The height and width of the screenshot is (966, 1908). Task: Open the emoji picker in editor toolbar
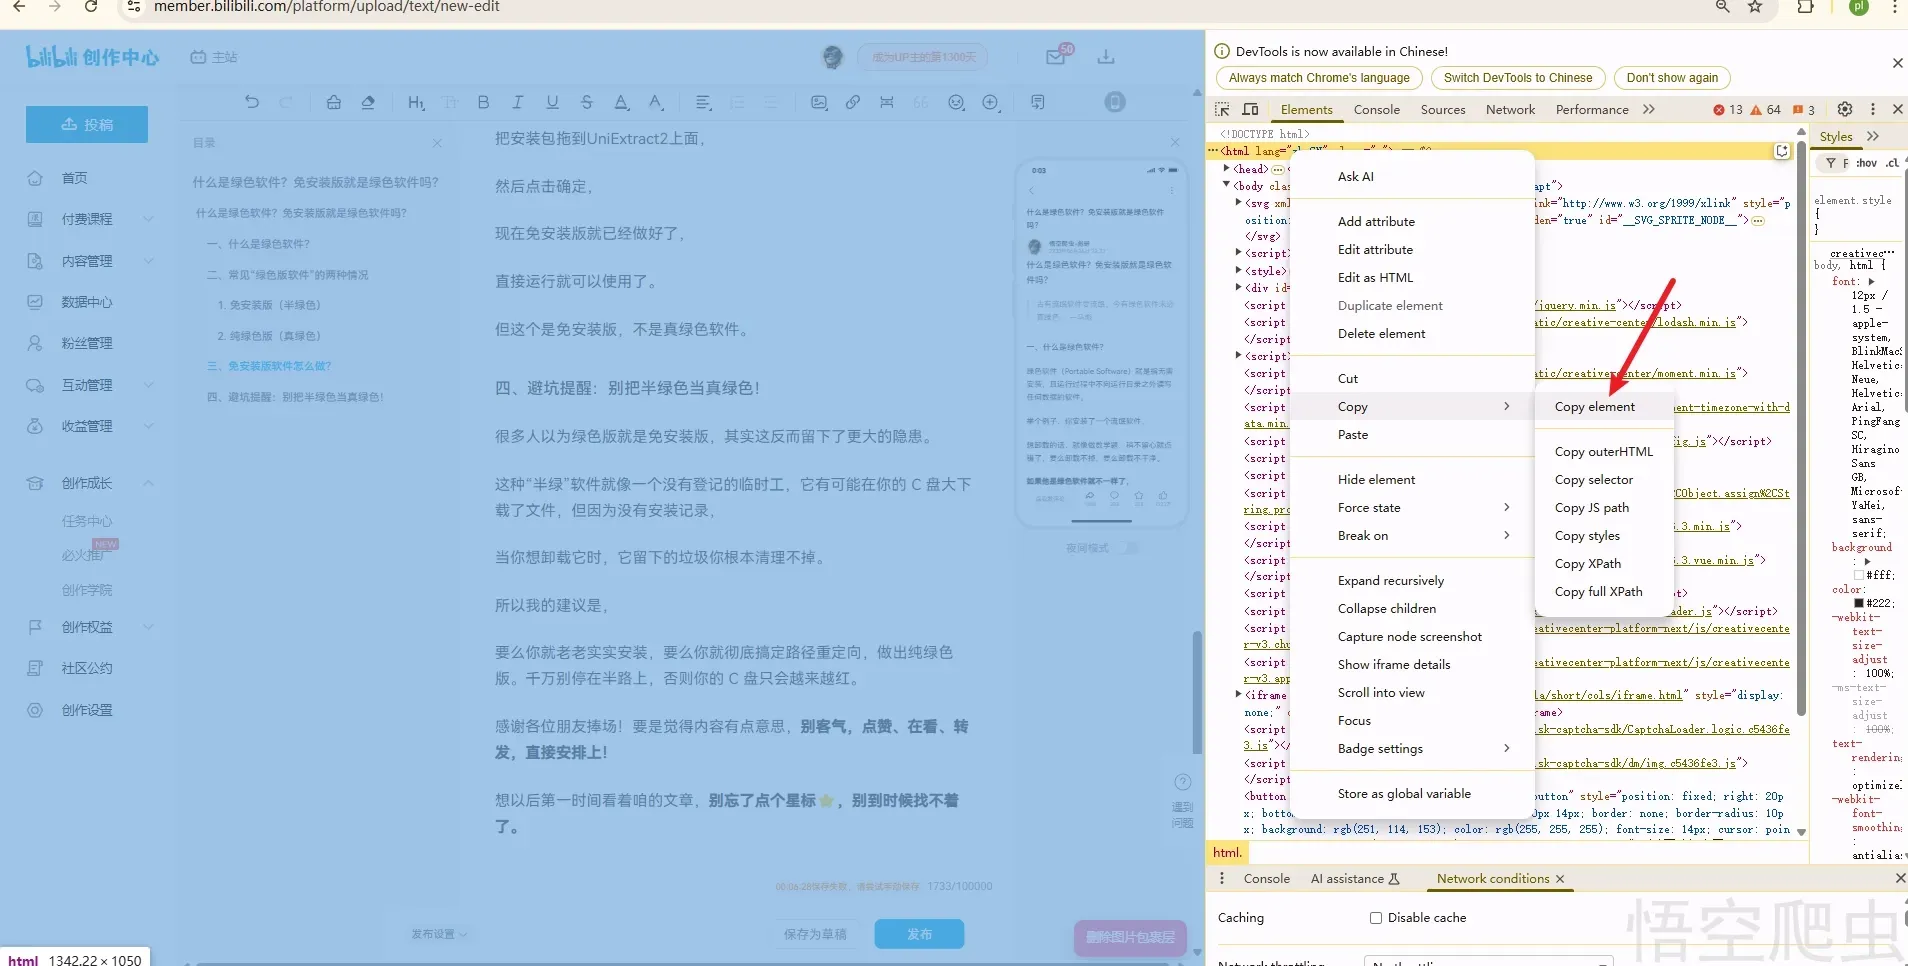tap(956, 102)
